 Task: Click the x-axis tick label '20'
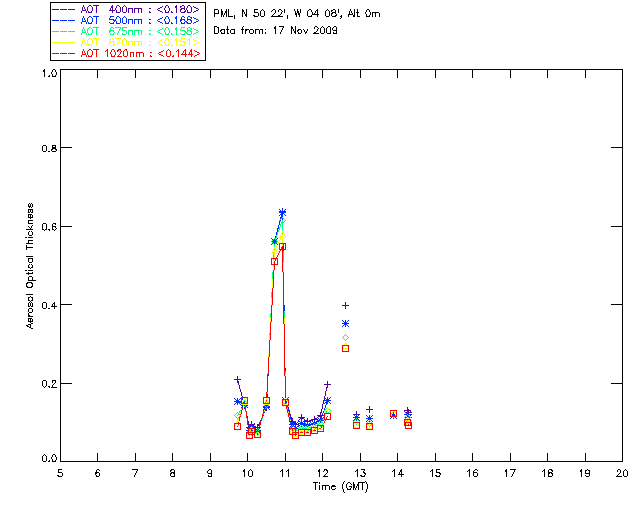coord(622,473)
